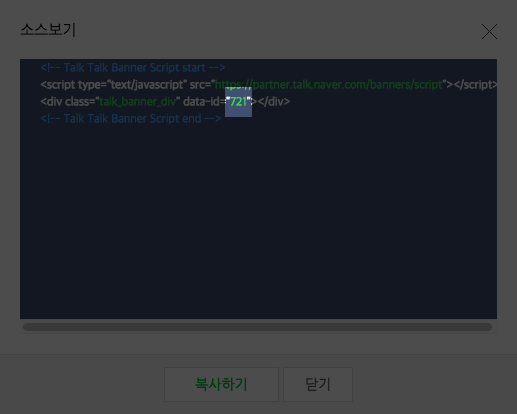The image size is (517, 414).
Task: Click the highlighted "721" data-id value
Action: (238, 102)
